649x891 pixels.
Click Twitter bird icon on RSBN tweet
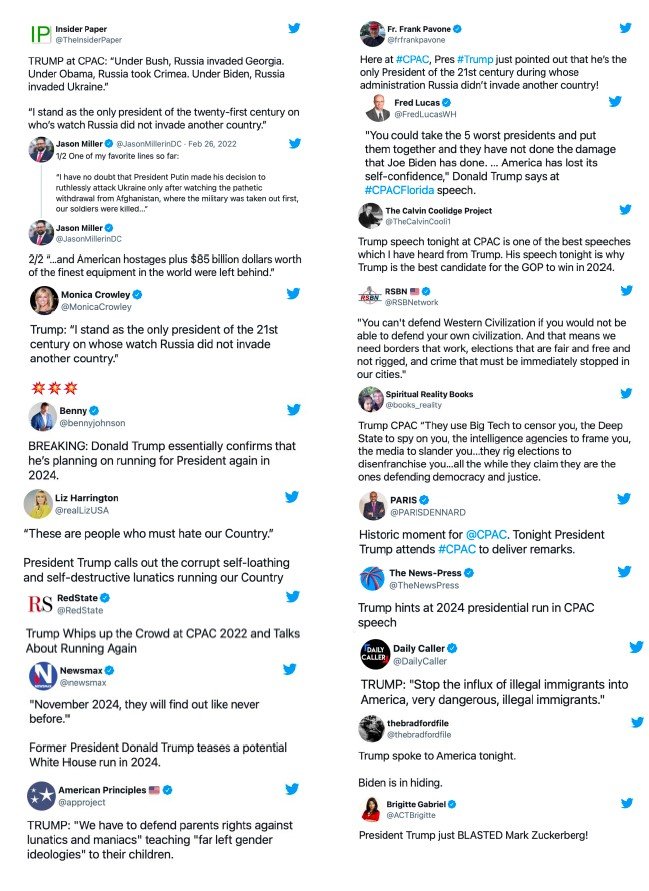click(x=626, y=291)
